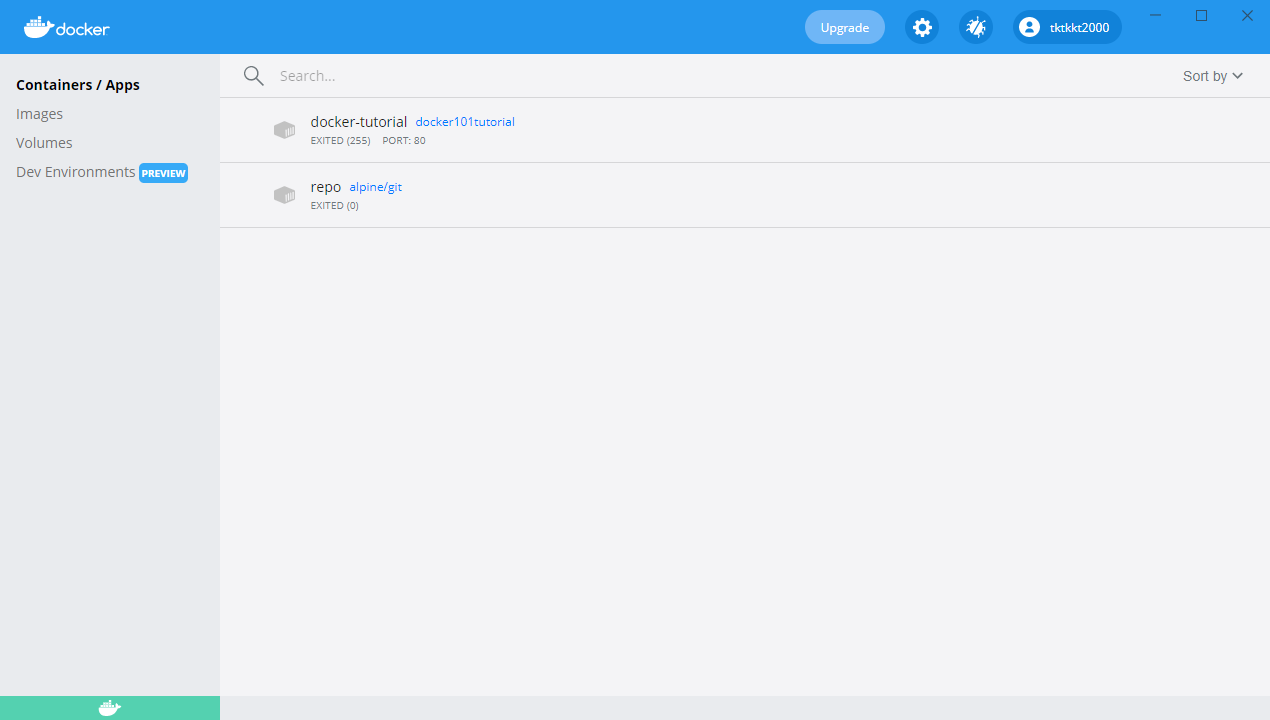Open Dev Environments section

pos(76,172)
